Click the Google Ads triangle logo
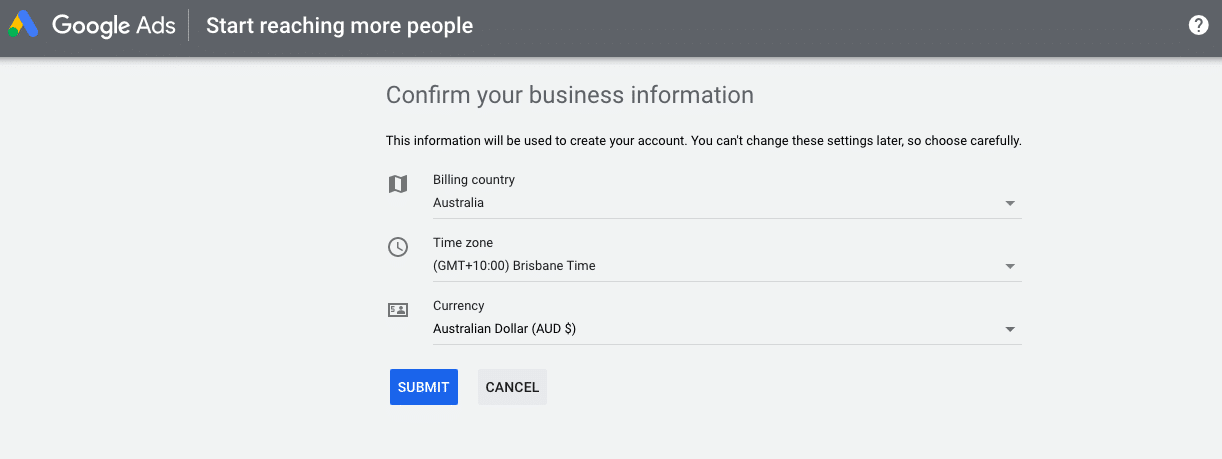 [23, 25]
